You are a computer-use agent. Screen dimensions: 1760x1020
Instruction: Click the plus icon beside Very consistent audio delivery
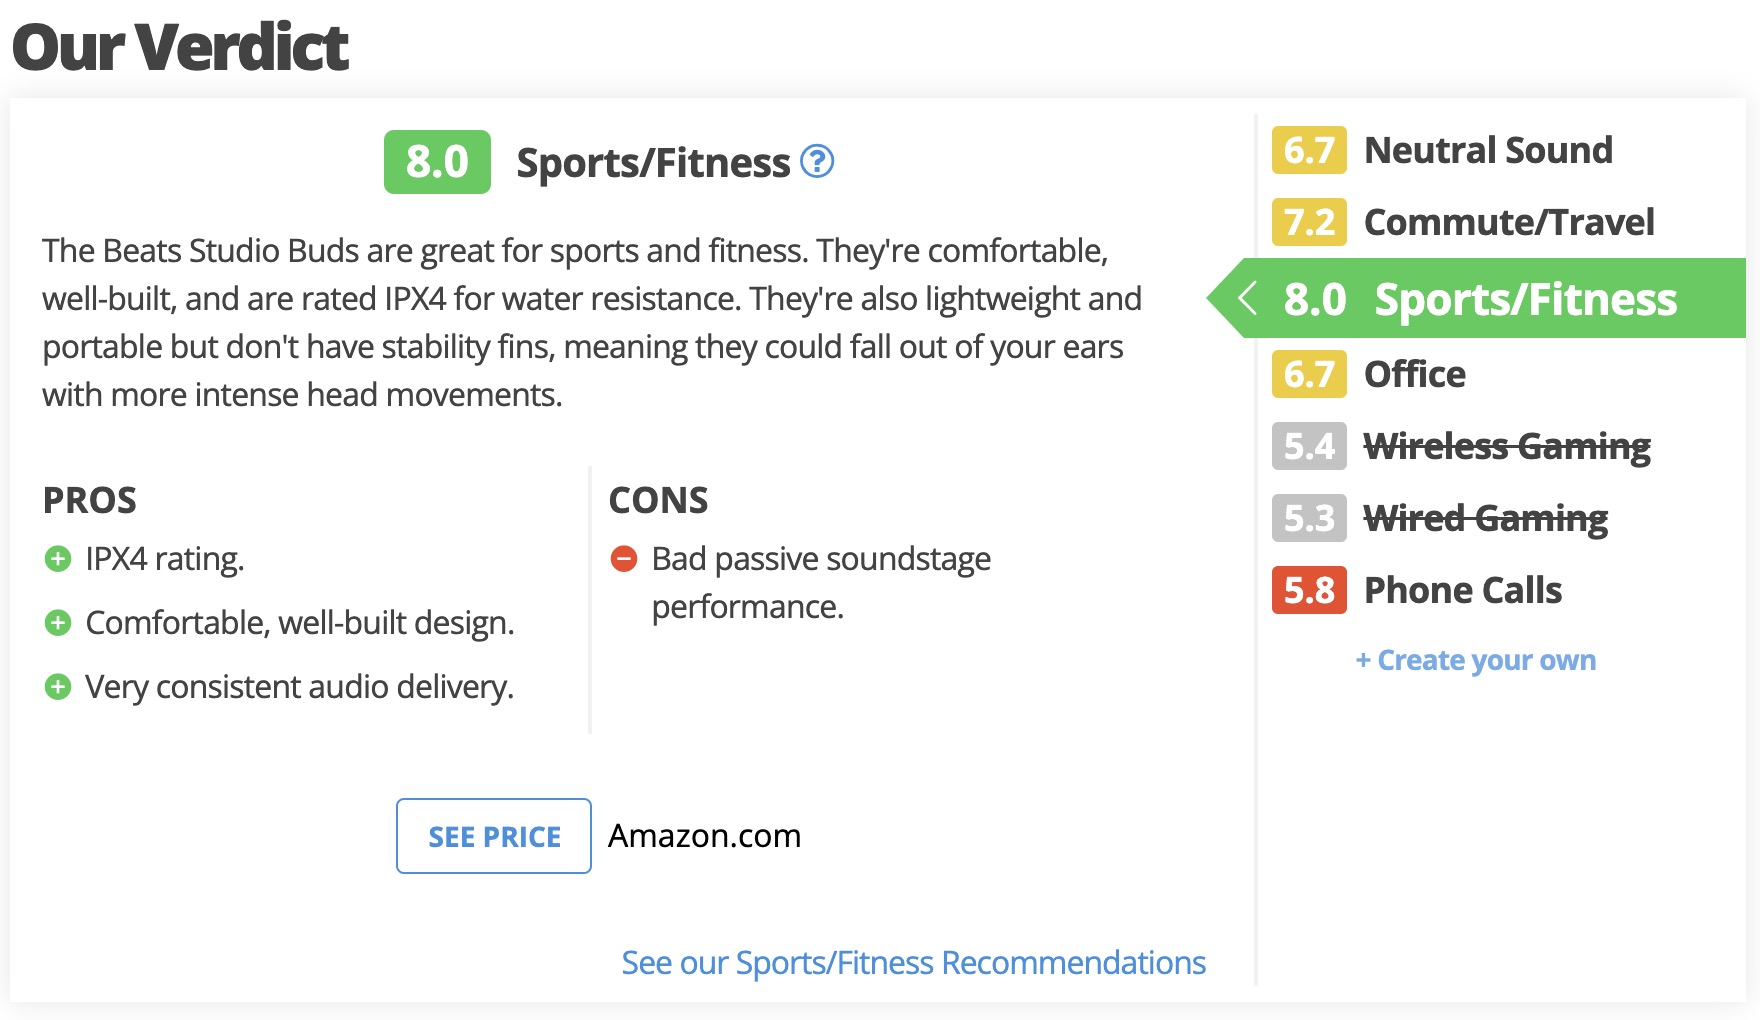(x=58, y=687)
